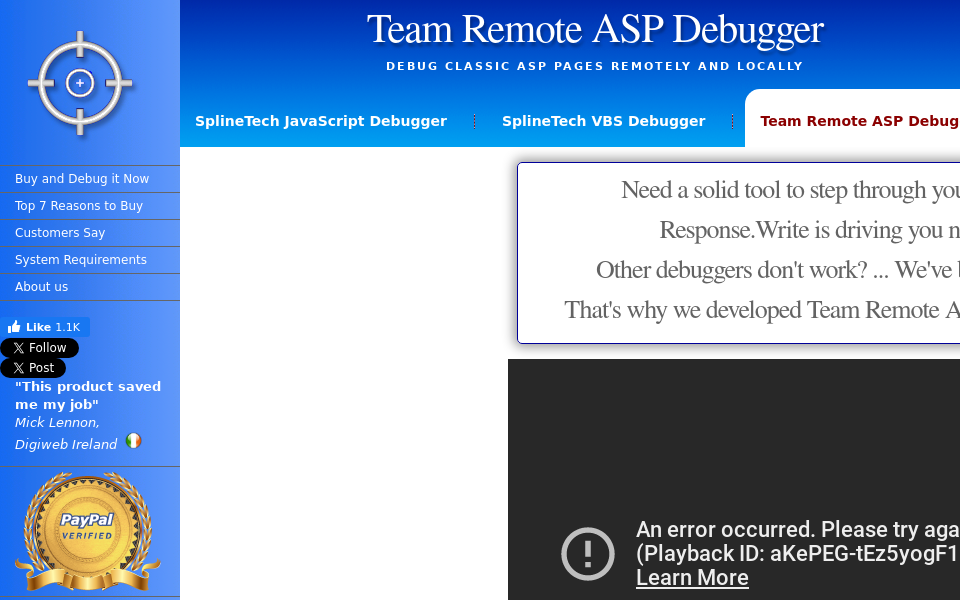Toggle the Like 1.1K button

click(x=45, y=326)
